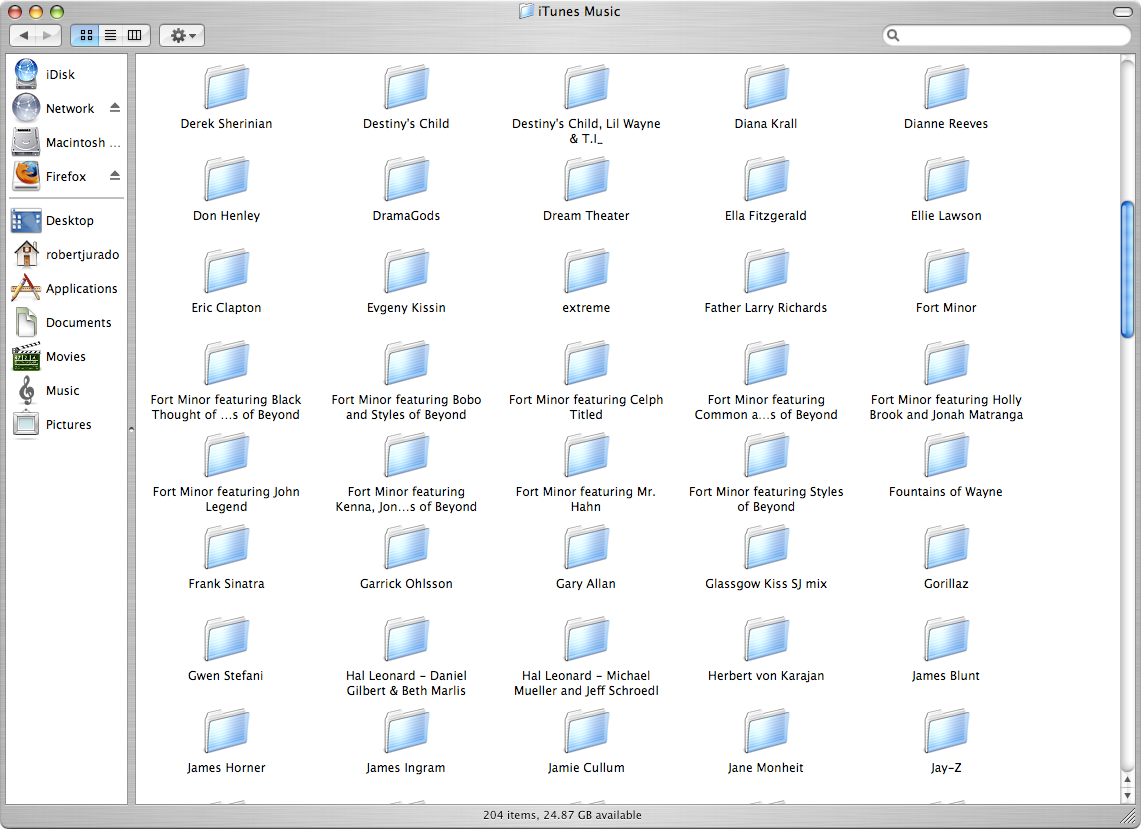
Task: Select the Gary Allan folder
Action: tap(586, 558)
